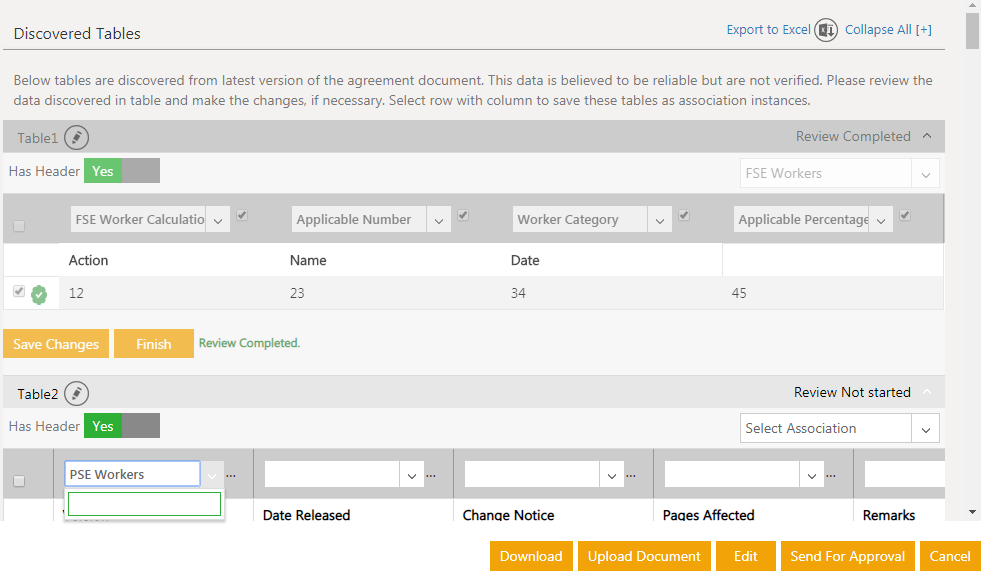
Task: Click the Export to Excel icon
Action: 826,31
